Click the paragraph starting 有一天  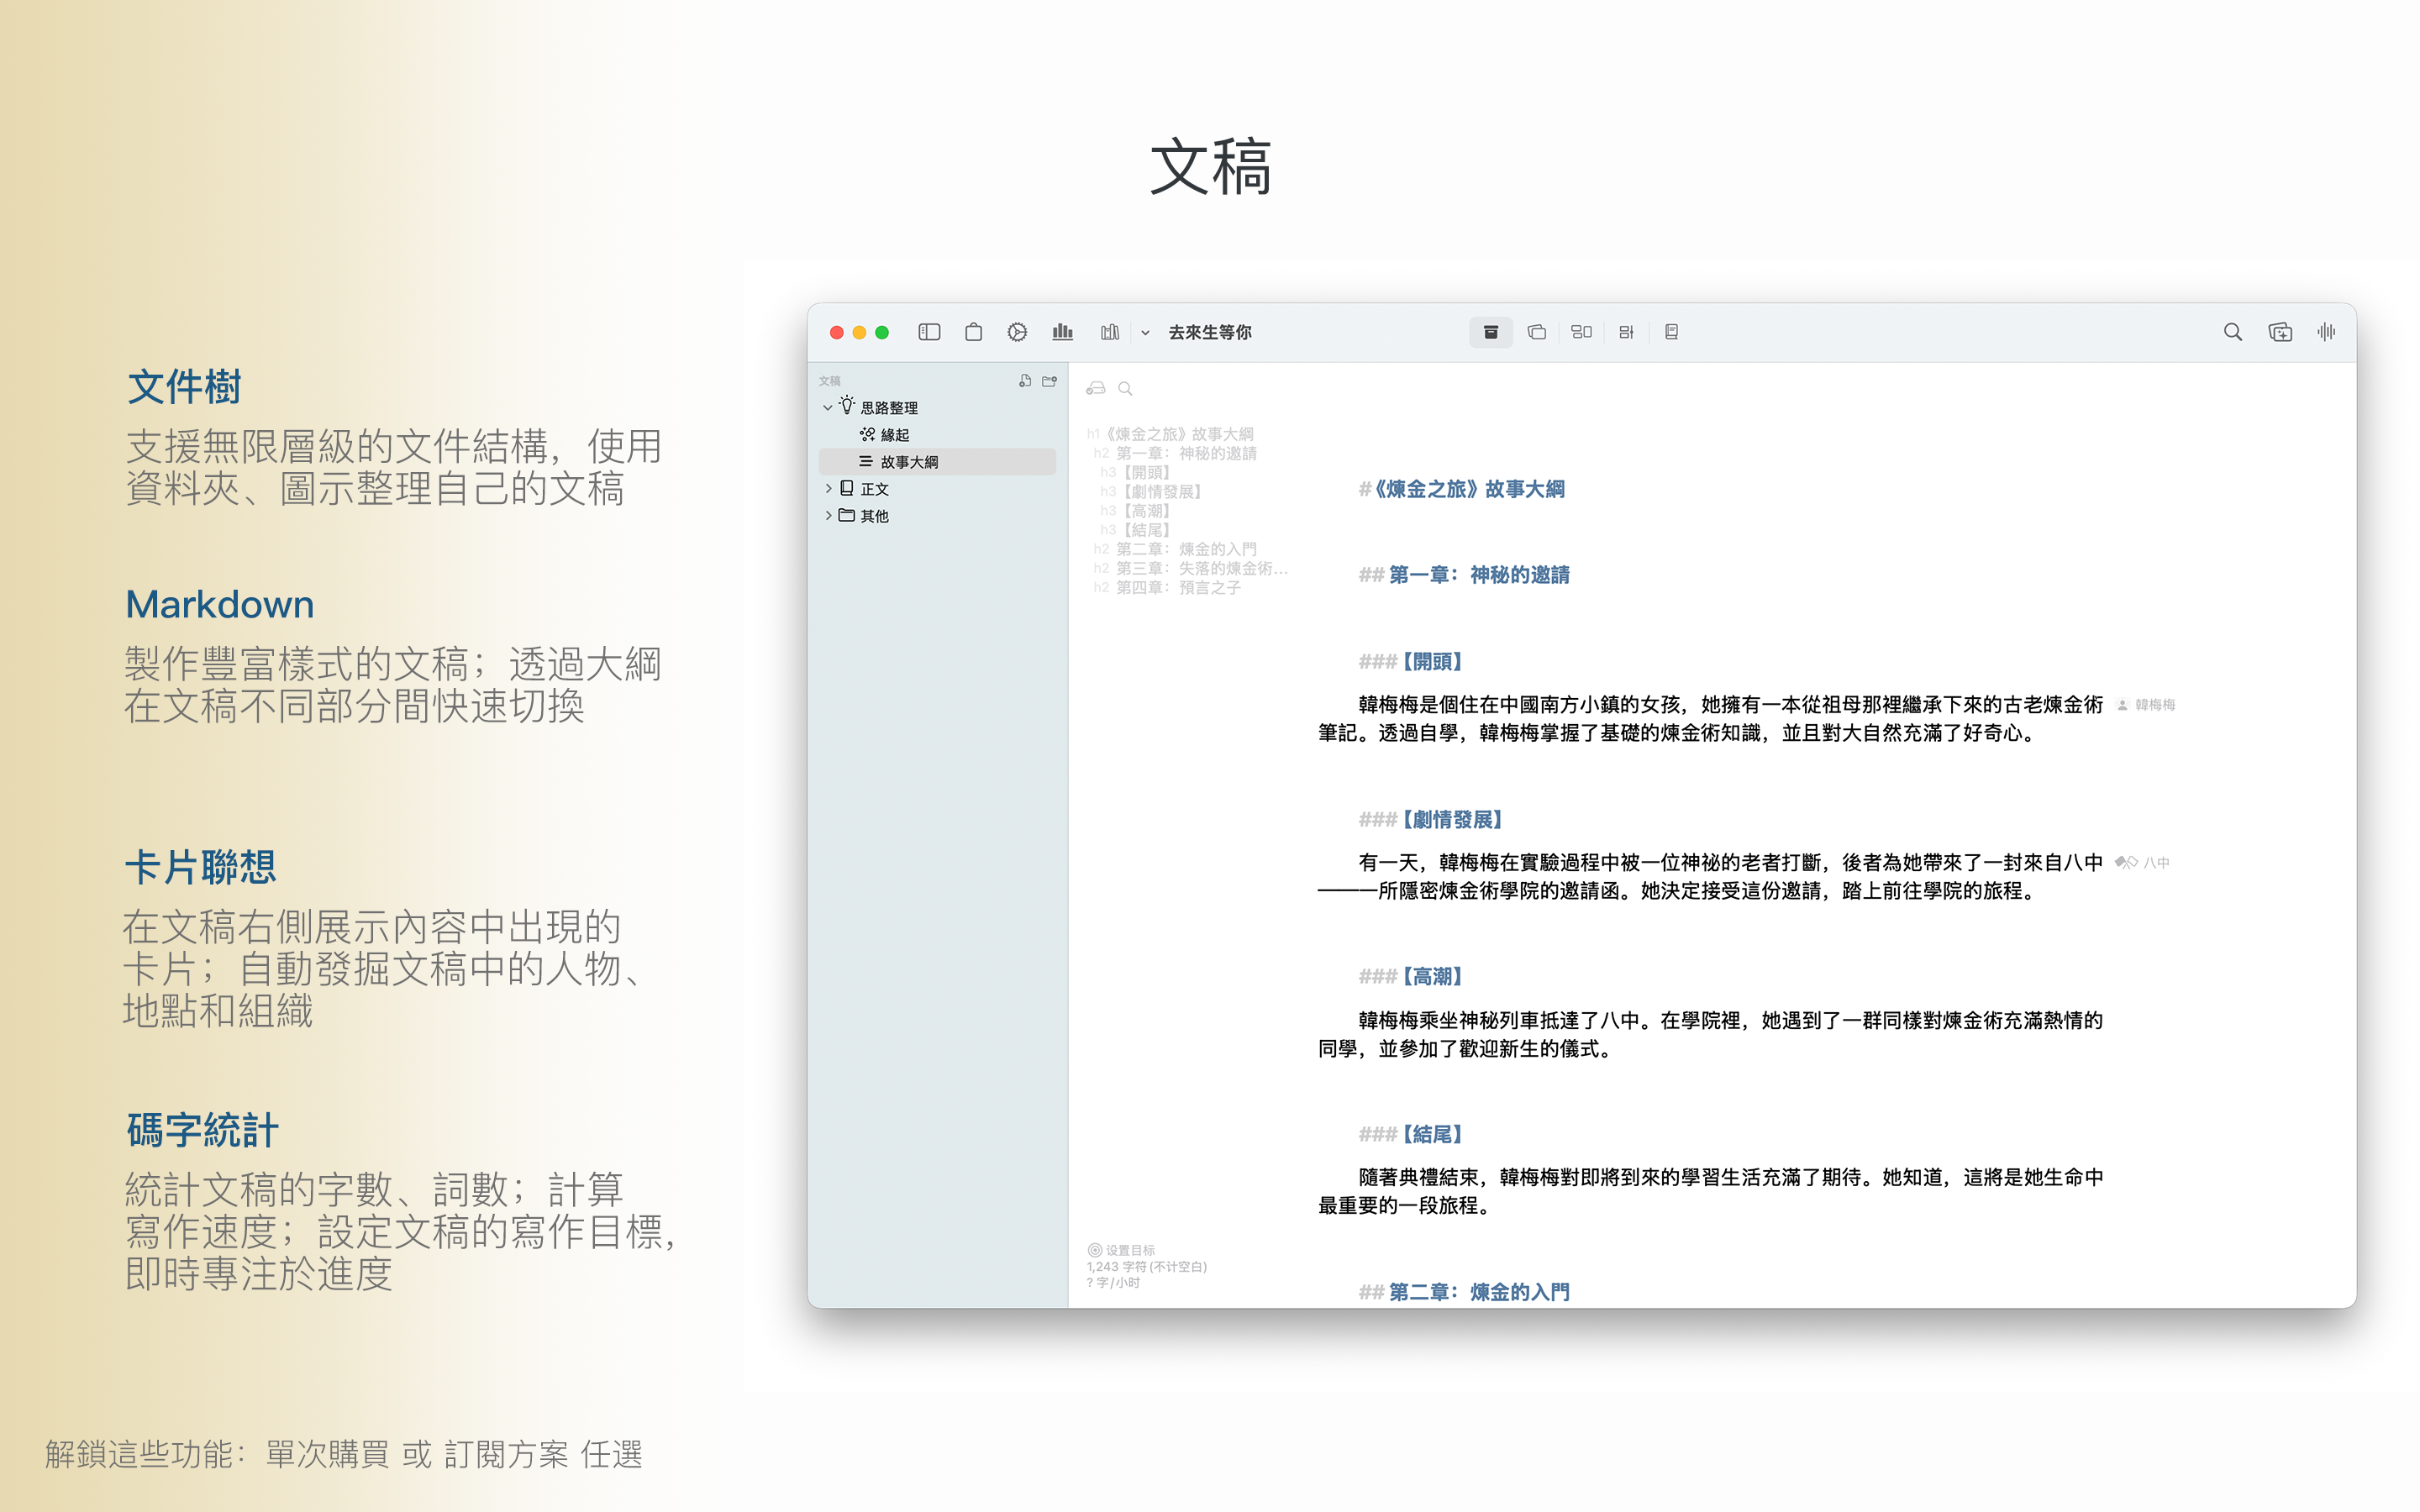click(1710, 877)
